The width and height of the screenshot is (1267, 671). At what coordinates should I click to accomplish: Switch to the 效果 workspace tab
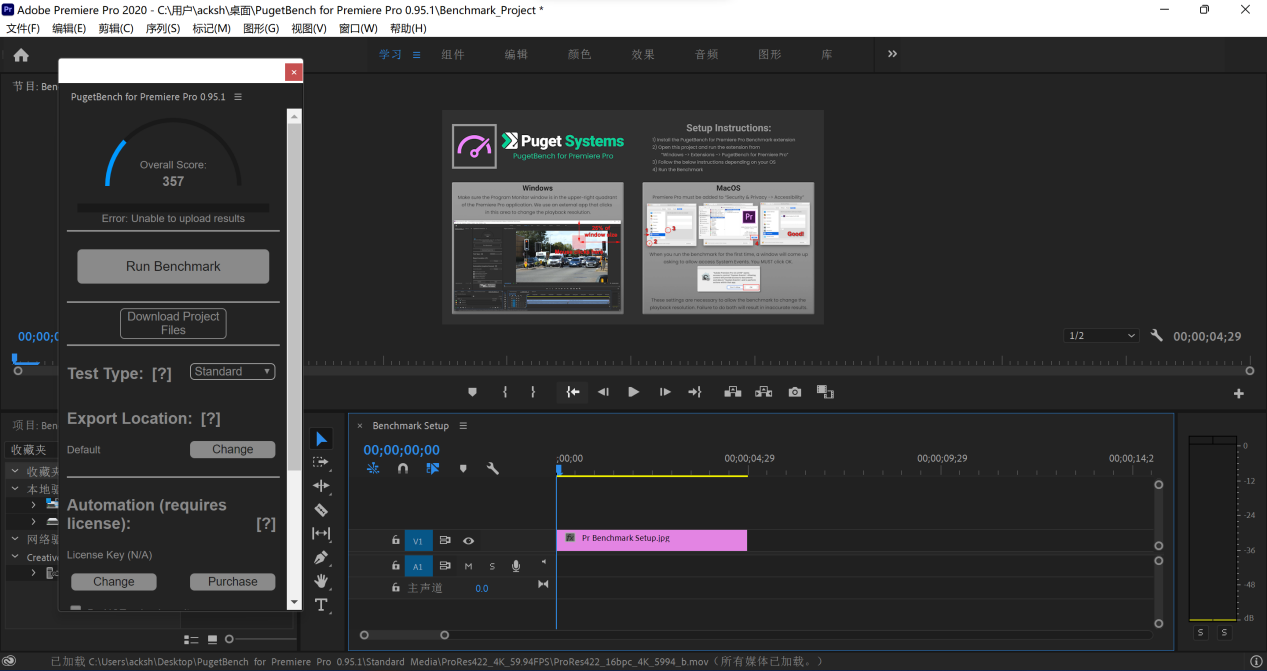tap(643, 55)
